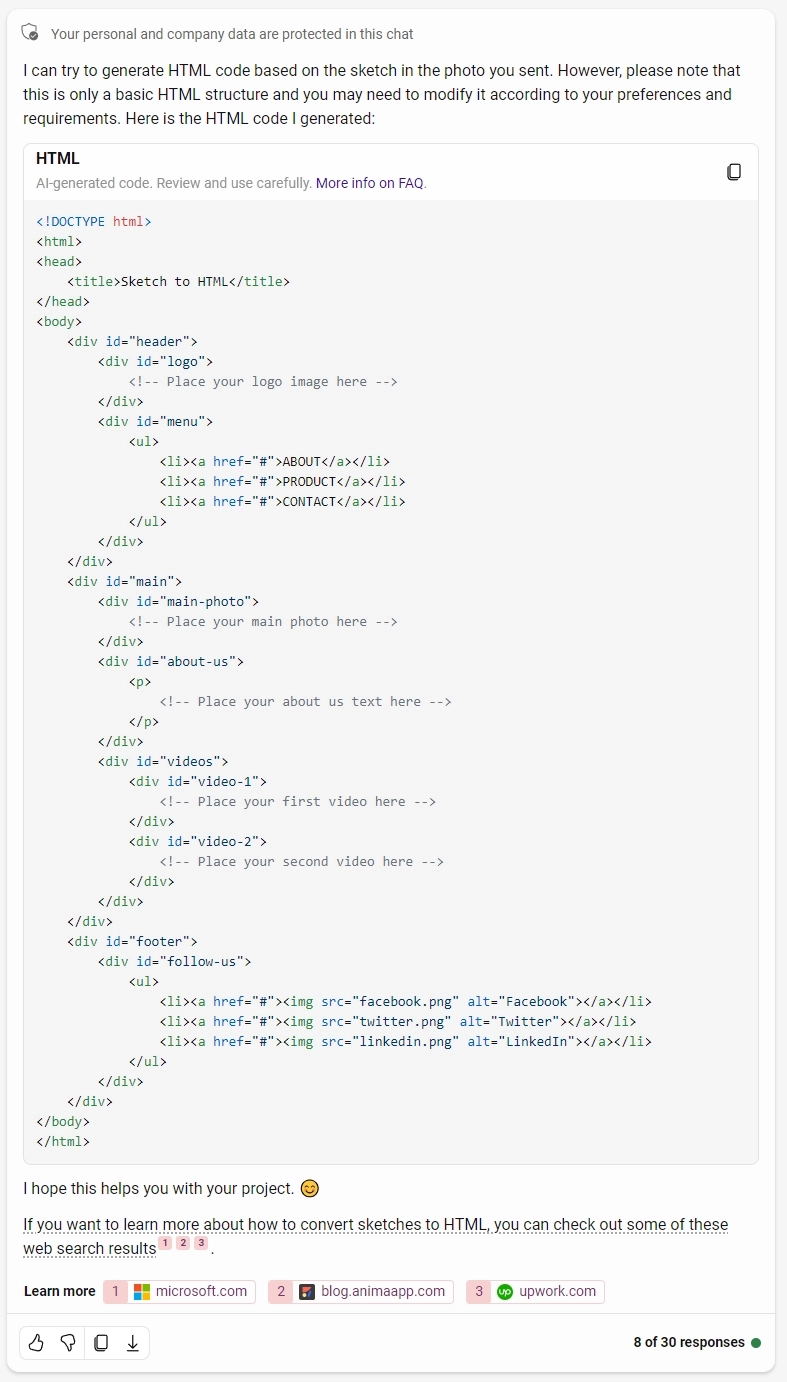Open superscript citation 3

[200, 1243]
